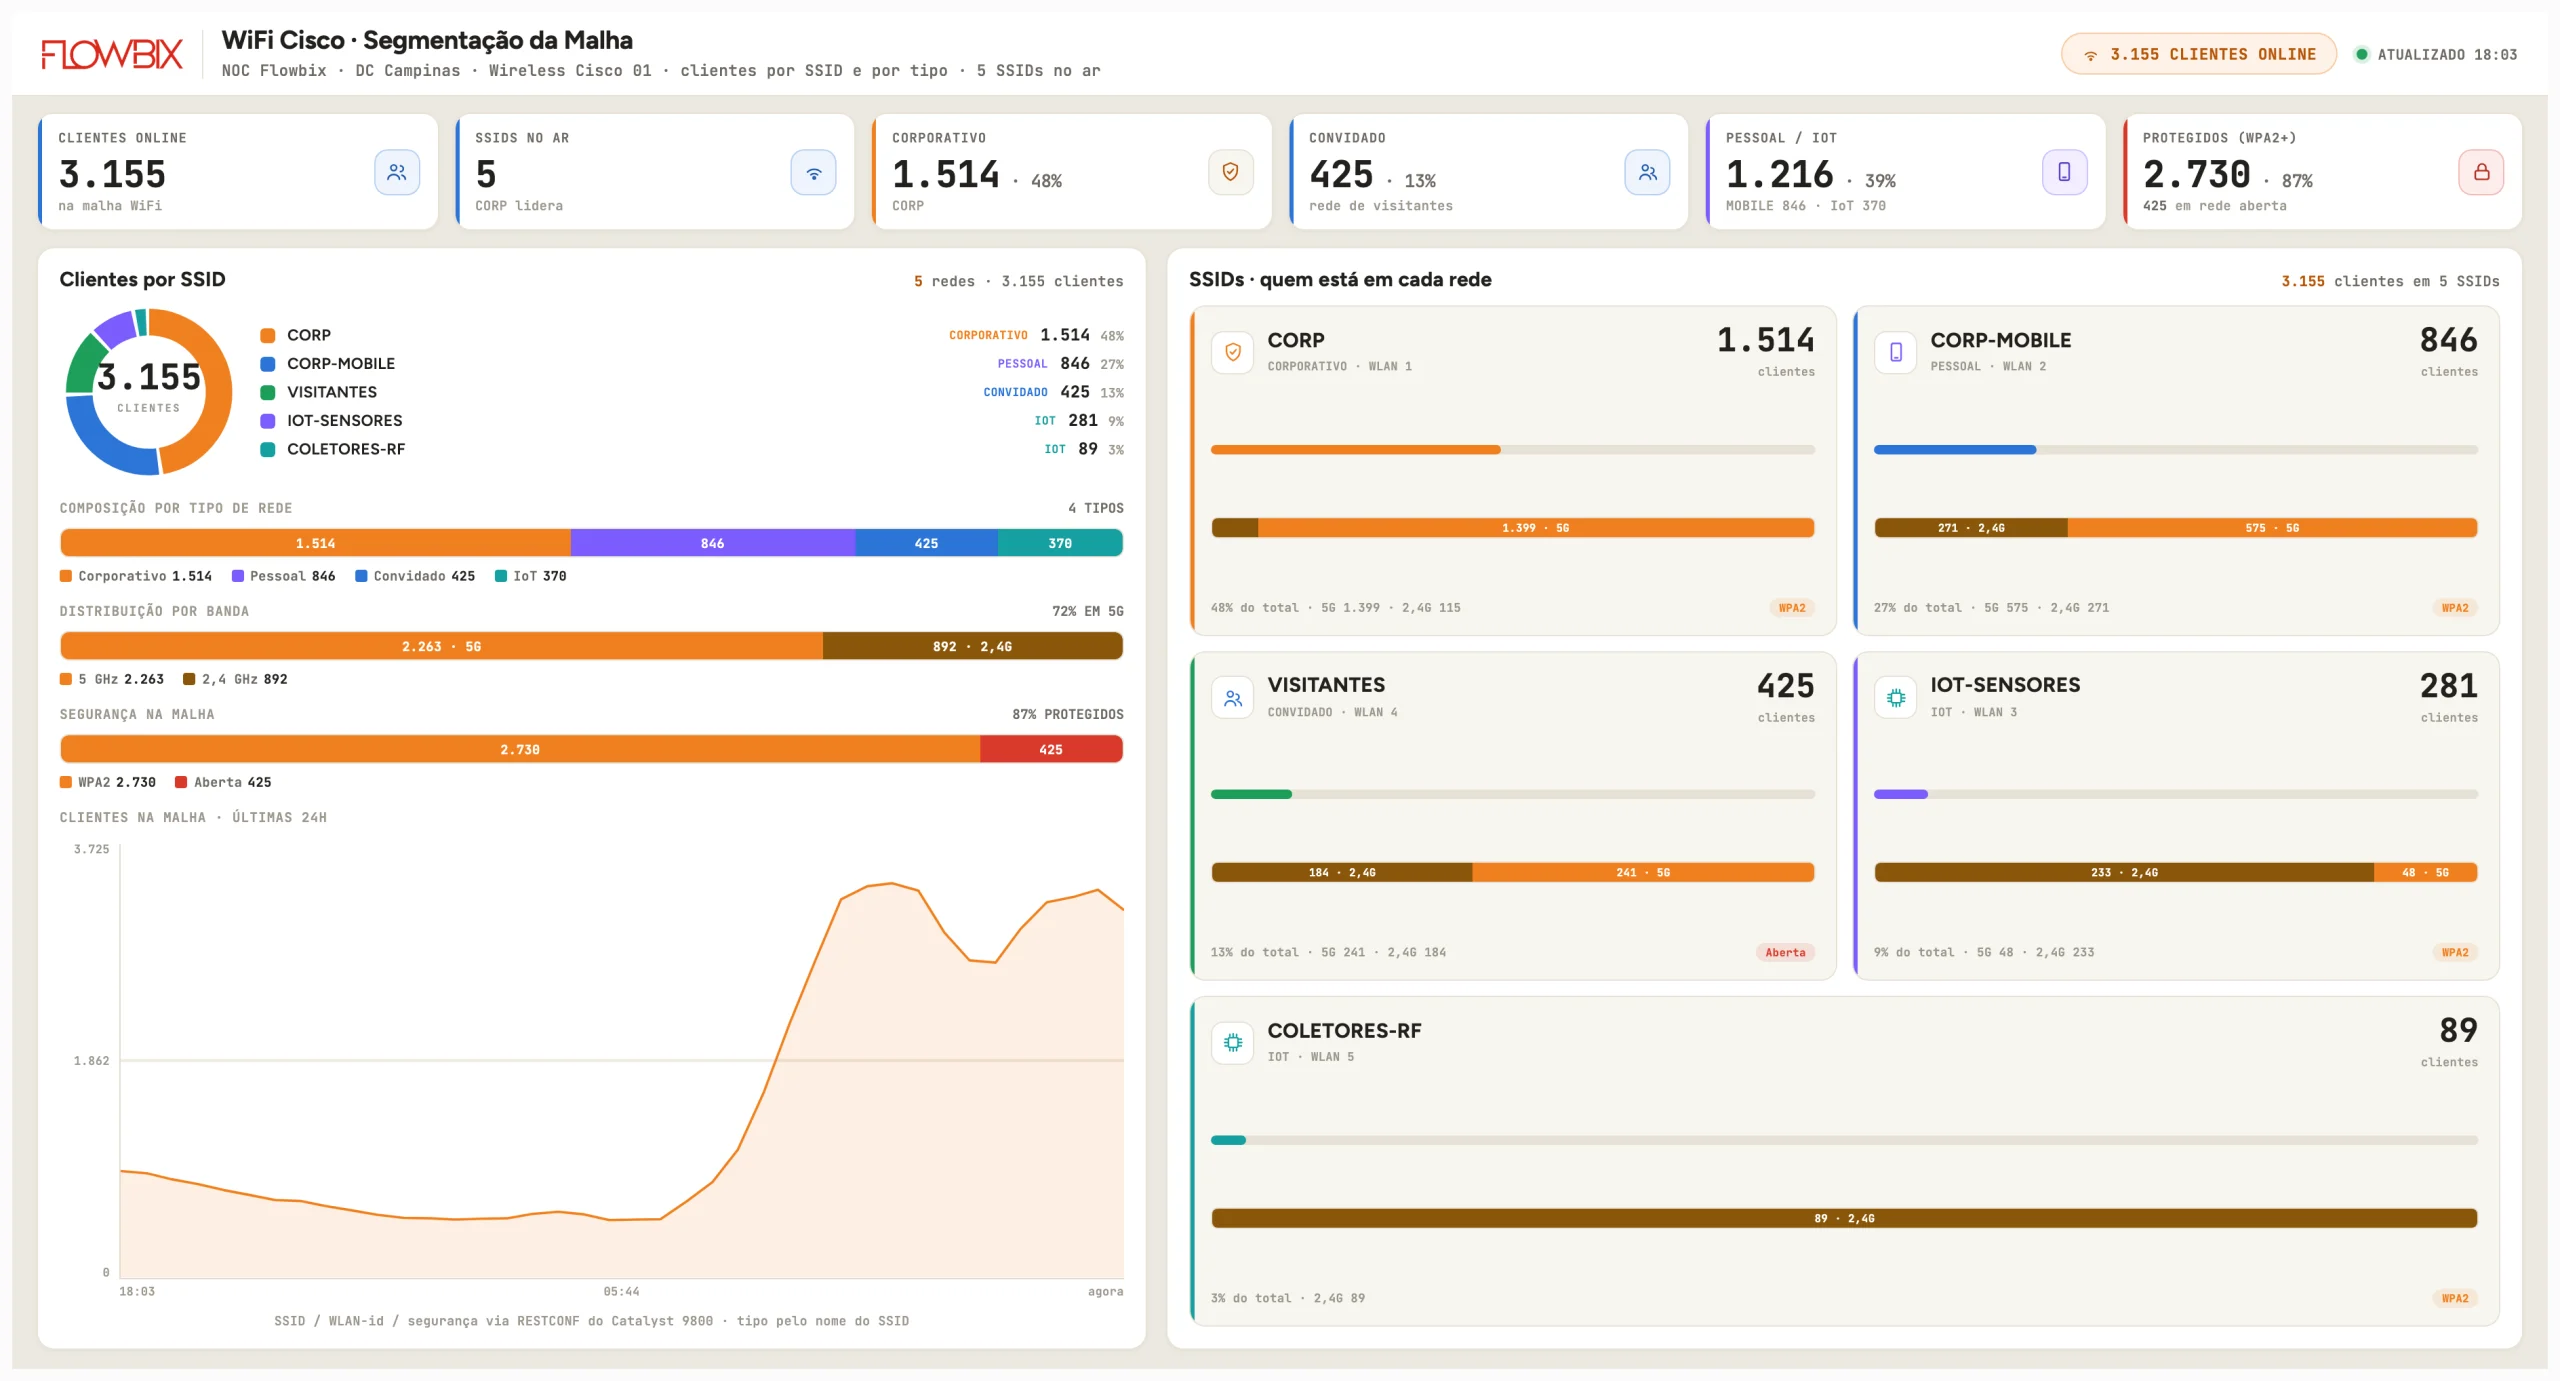Click the '2,4 GHz 892' legend entry
The height and width of the screenshot is (1381, 2560).
pos(236,679)
